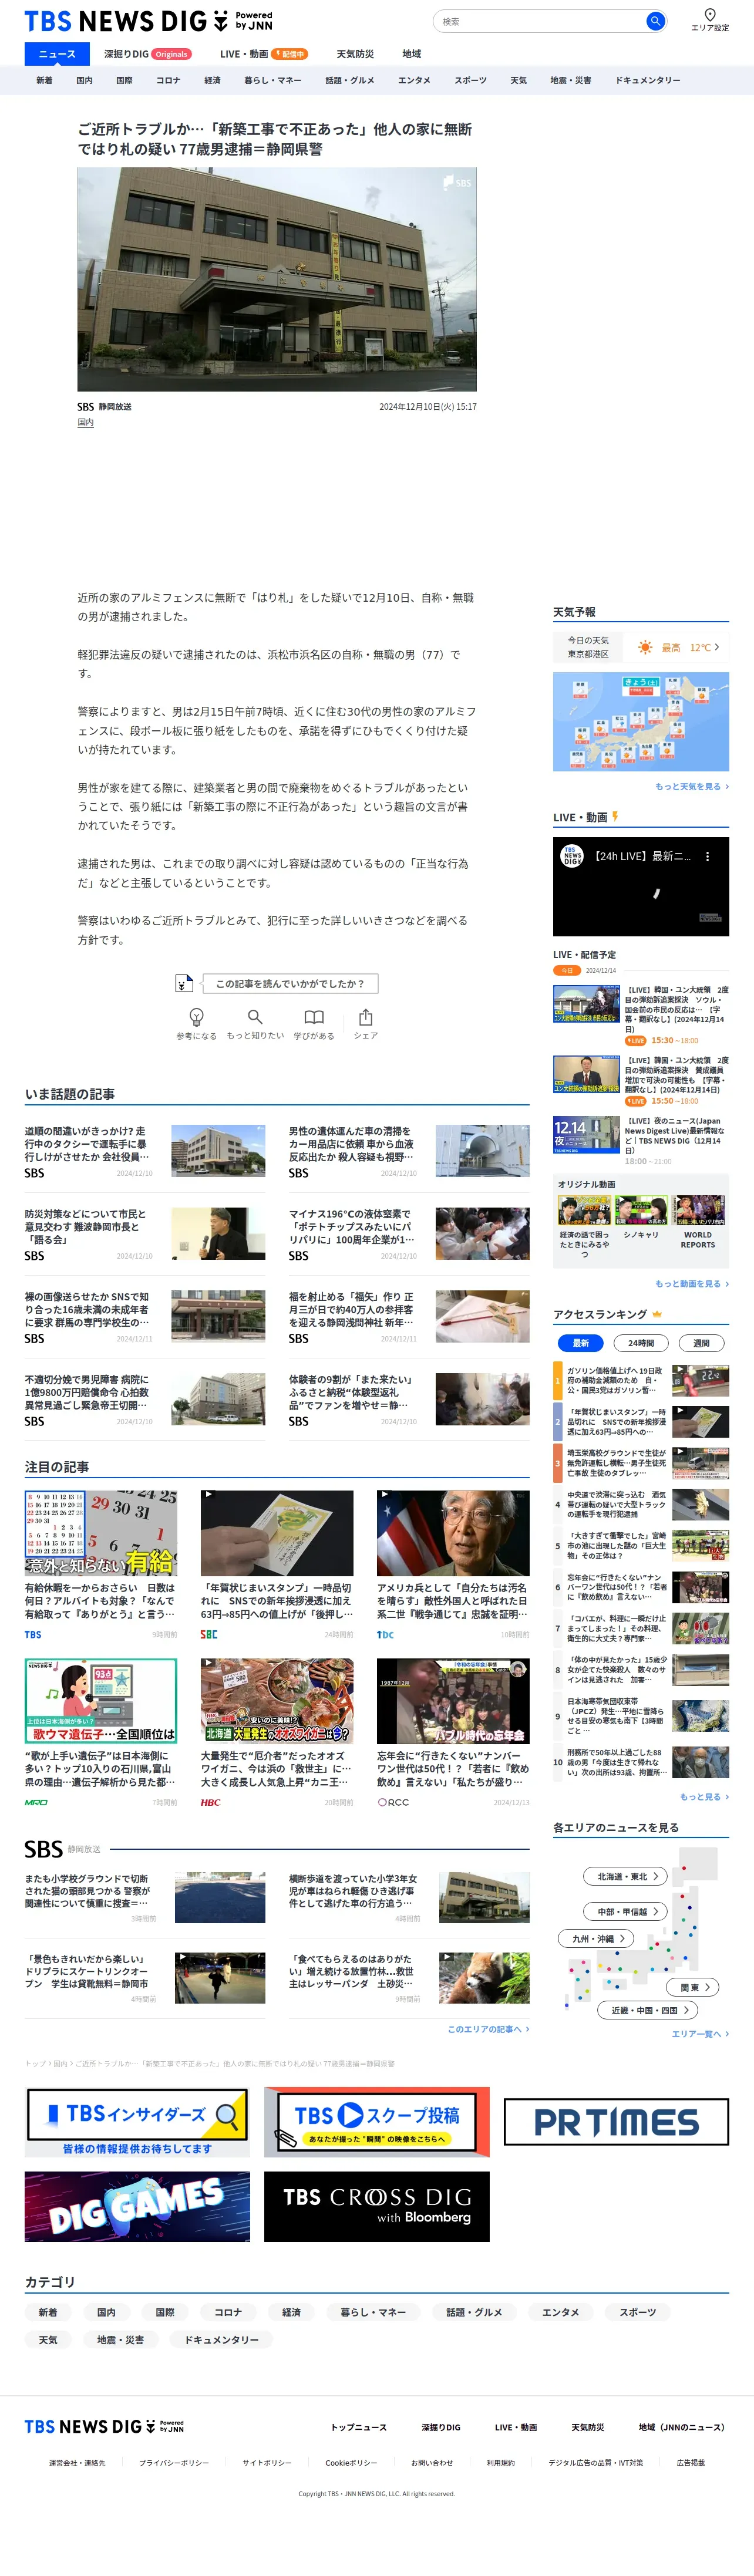Play the 24h LIVE video player
Viewport: 754px width, 2576px height.
(x=641, y=887)
